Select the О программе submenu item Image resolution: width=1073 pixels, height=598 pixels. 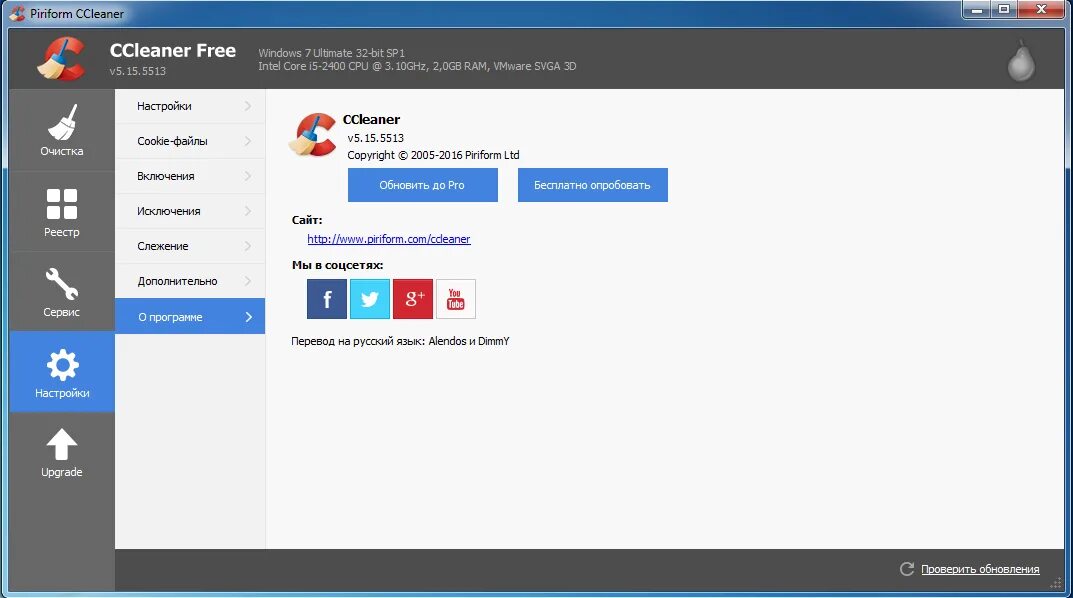pos(190,317)
